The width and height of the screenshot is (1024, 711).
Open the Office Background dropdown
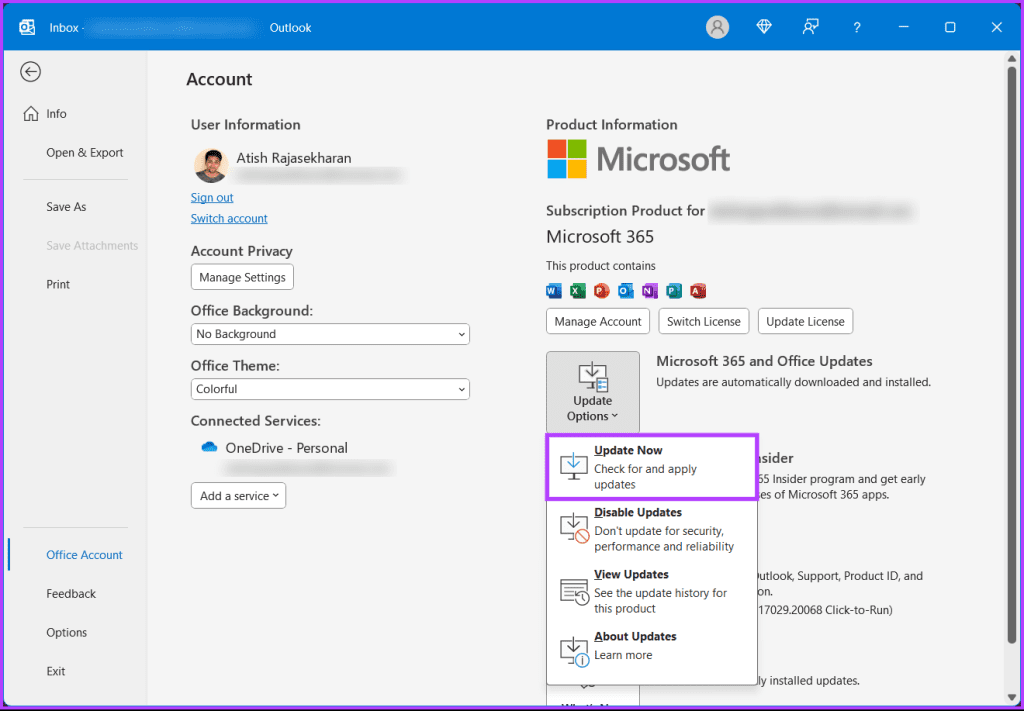pos(330,334)
